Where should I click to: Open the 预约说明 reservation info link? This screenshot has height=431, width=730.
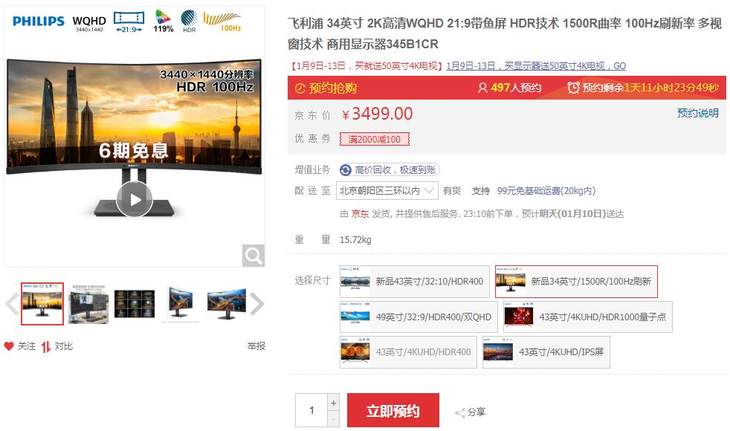[x=697, y=113]
